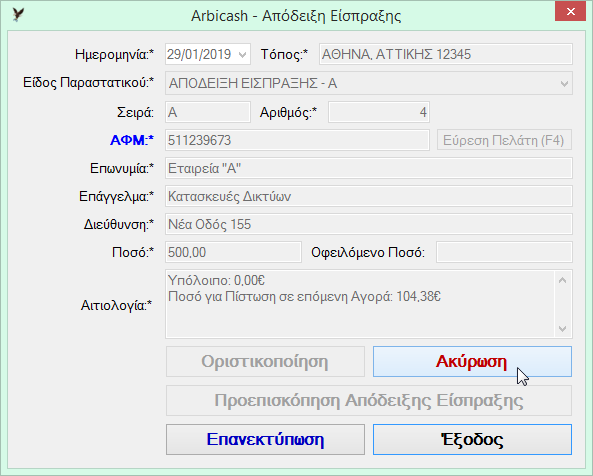Viewport: 593px width, 476px height.
Task: Click the ΑΦΜ field containing 511239673
Action: [x=297, y=140]
